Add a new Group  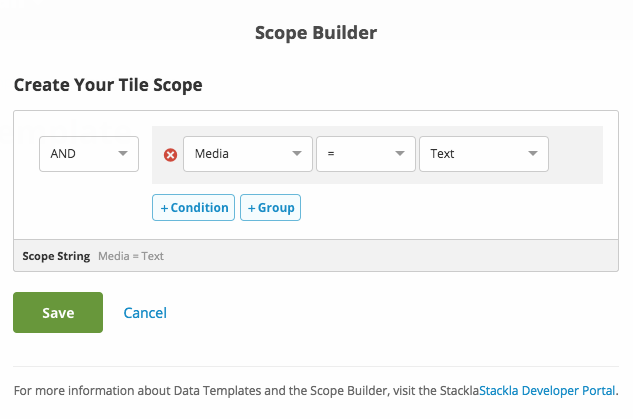click(x=270, y=208)
